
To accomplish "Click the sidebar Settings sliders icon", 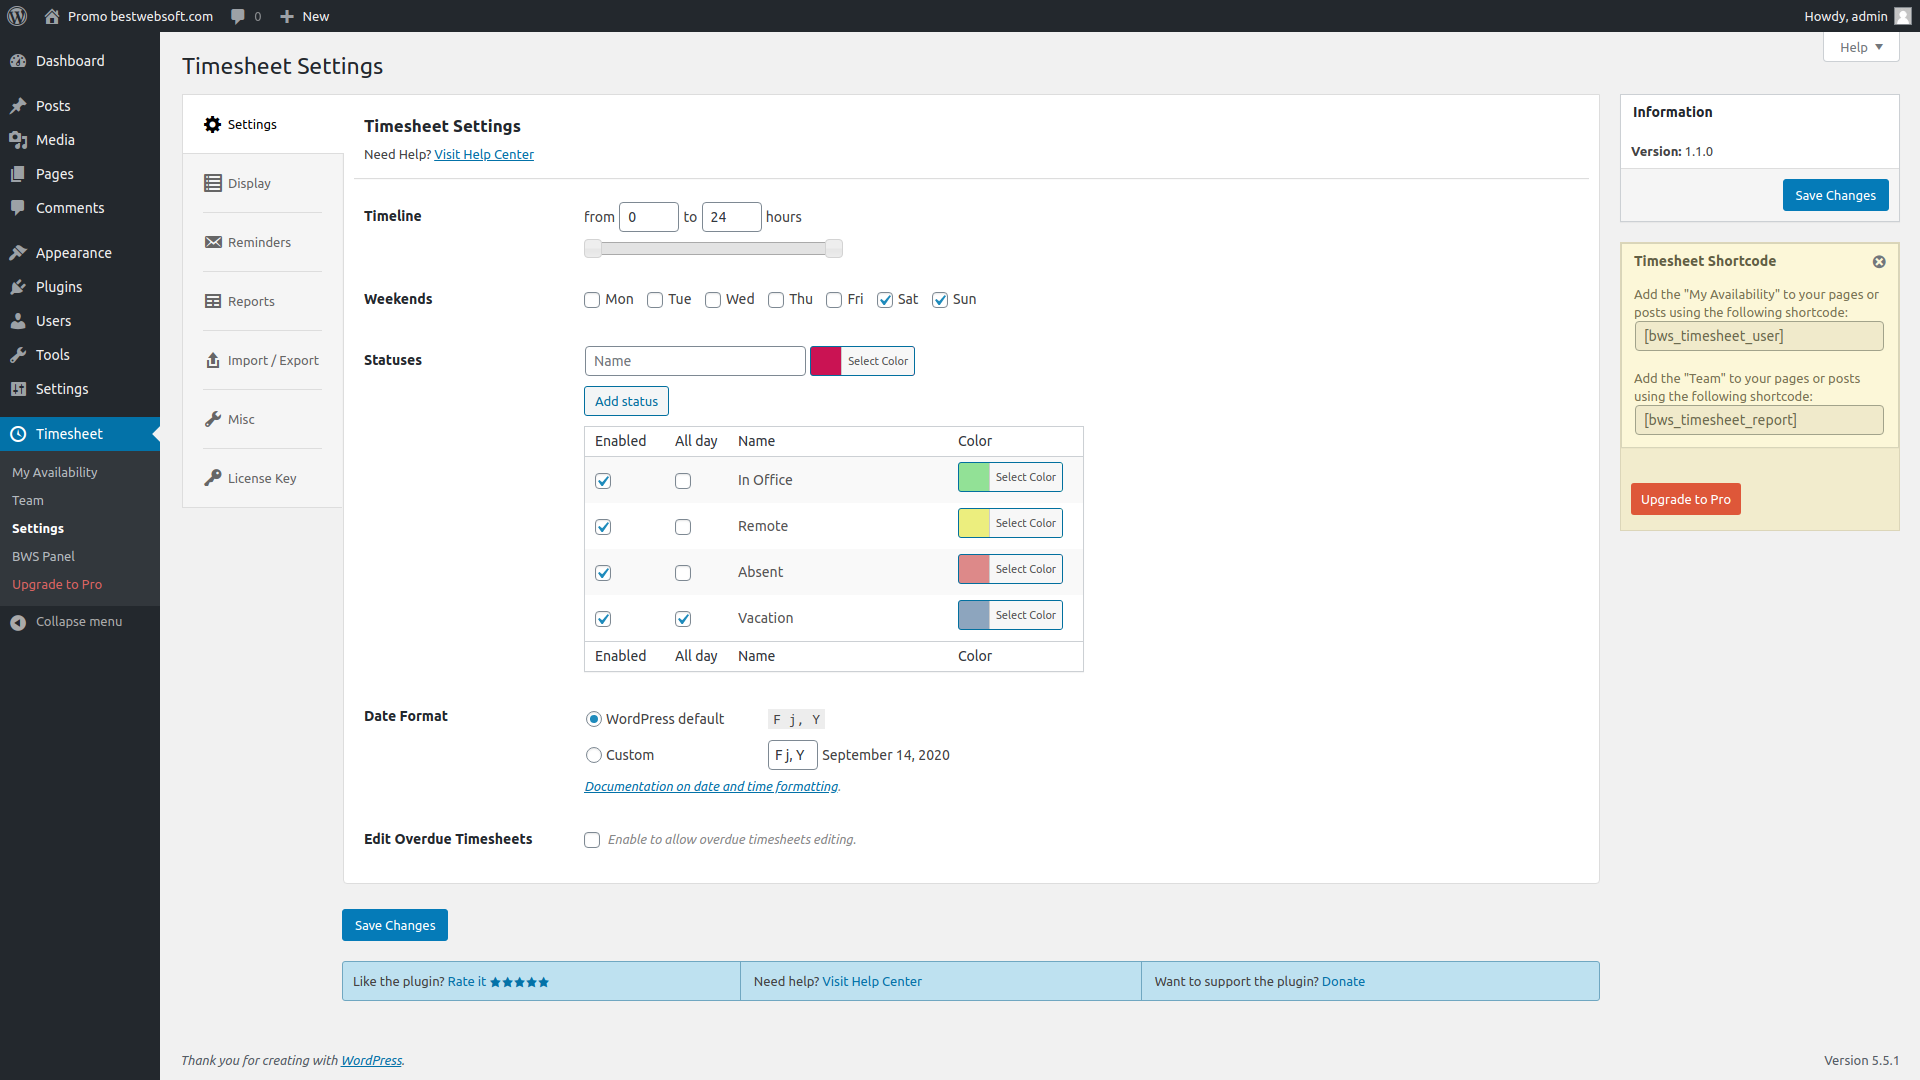I will [18, 389].
